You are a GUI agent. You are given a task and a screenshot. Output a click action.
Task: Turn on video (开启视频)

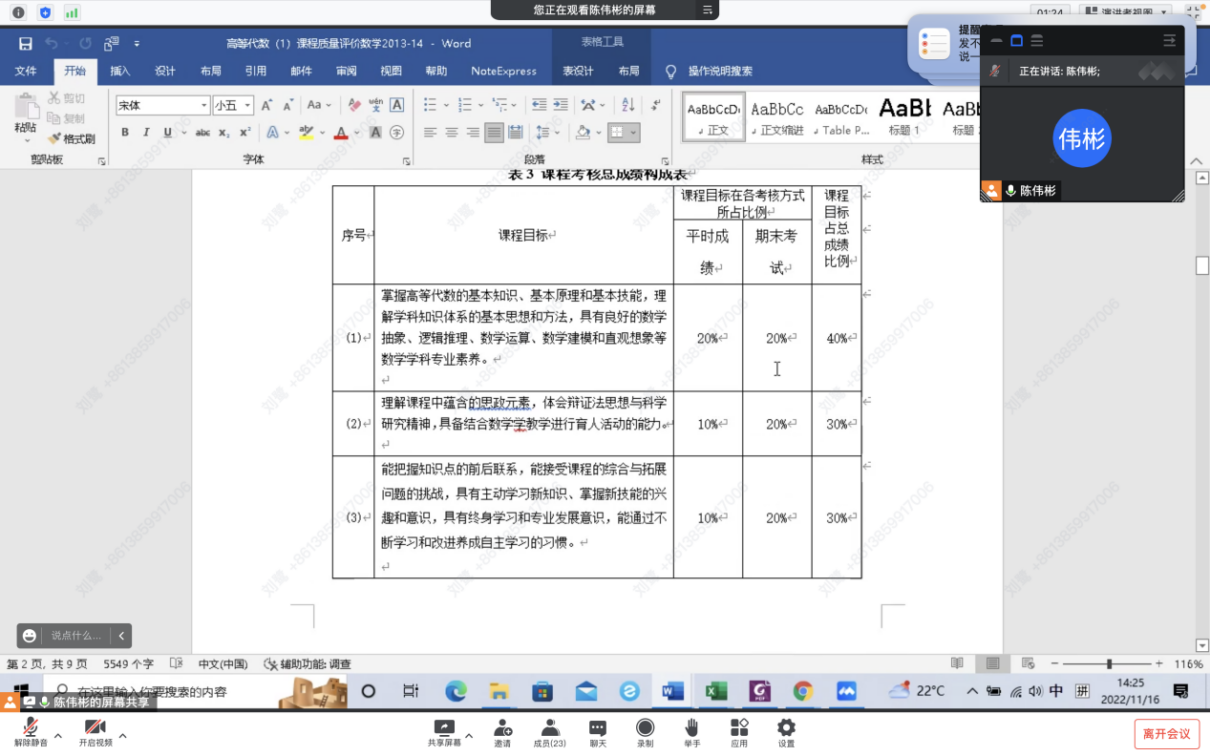pyautogui.click(x=95, y=732)
